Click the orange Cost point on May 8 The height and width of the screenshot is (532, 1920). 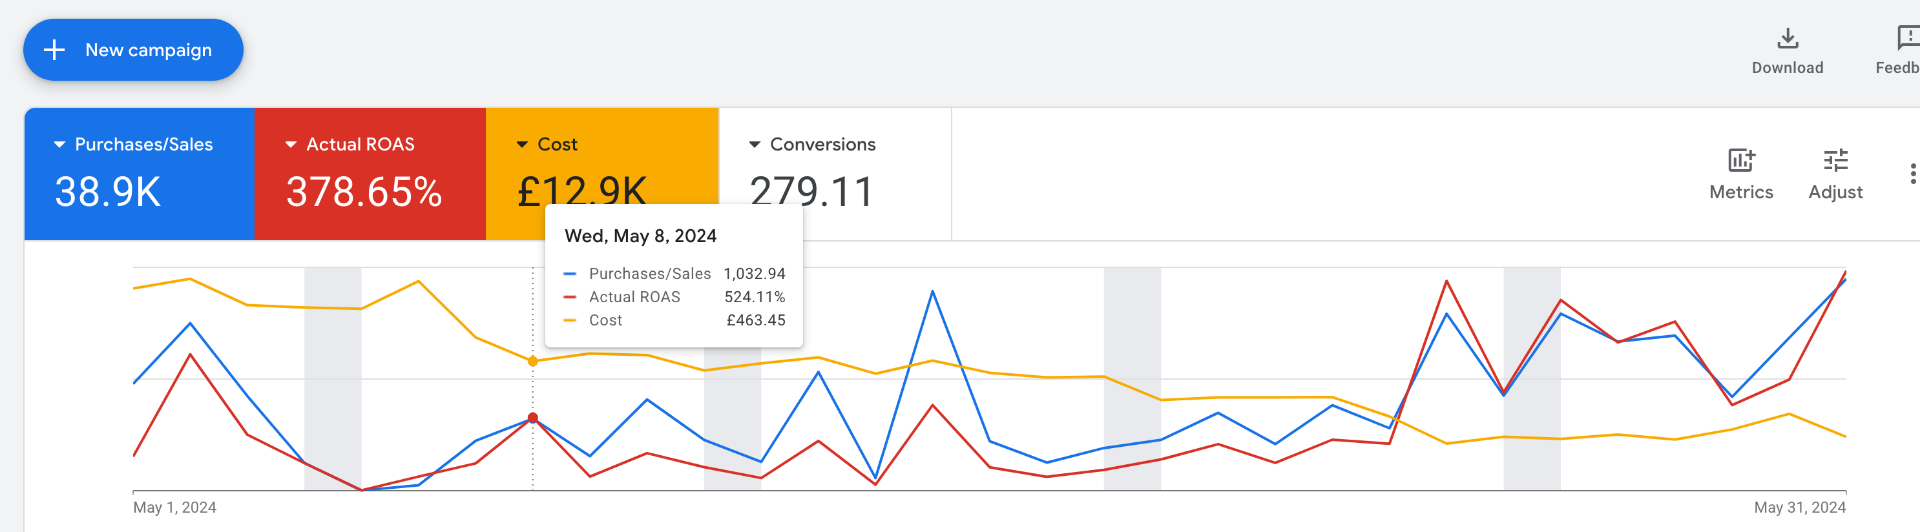[x=533, y=361]
